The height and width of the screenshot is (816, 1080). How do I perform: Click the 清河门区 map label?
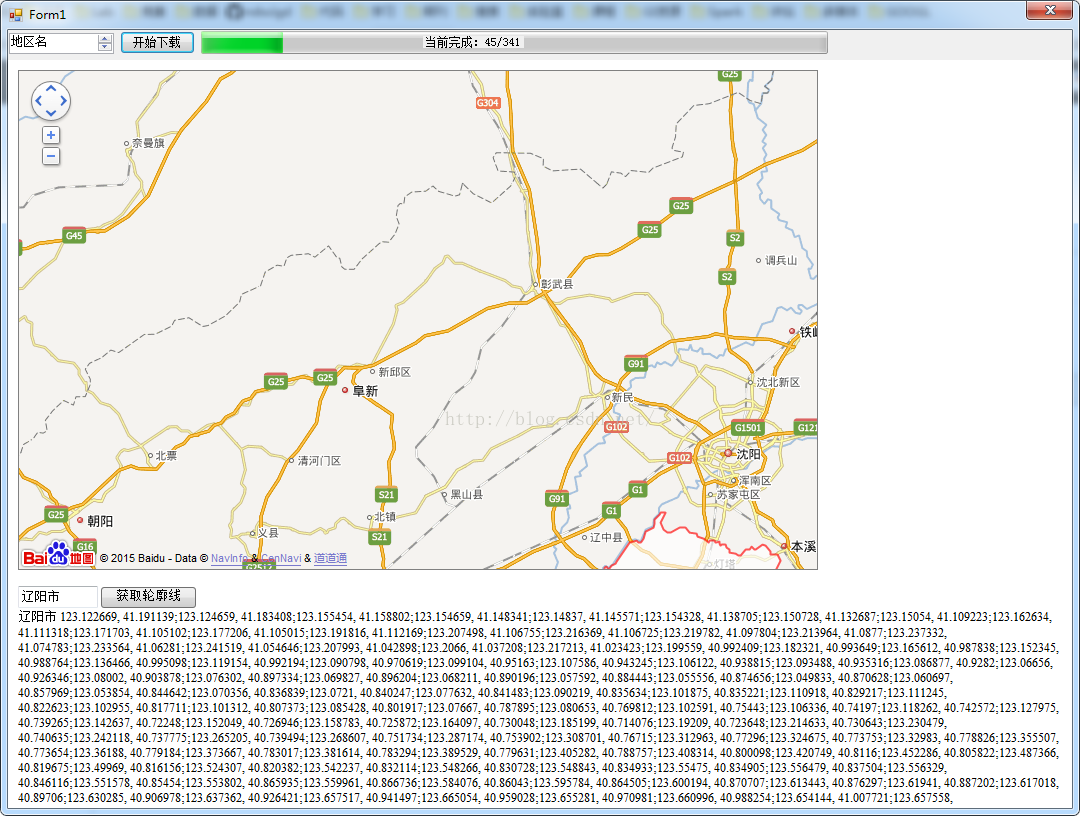(319, 461)
